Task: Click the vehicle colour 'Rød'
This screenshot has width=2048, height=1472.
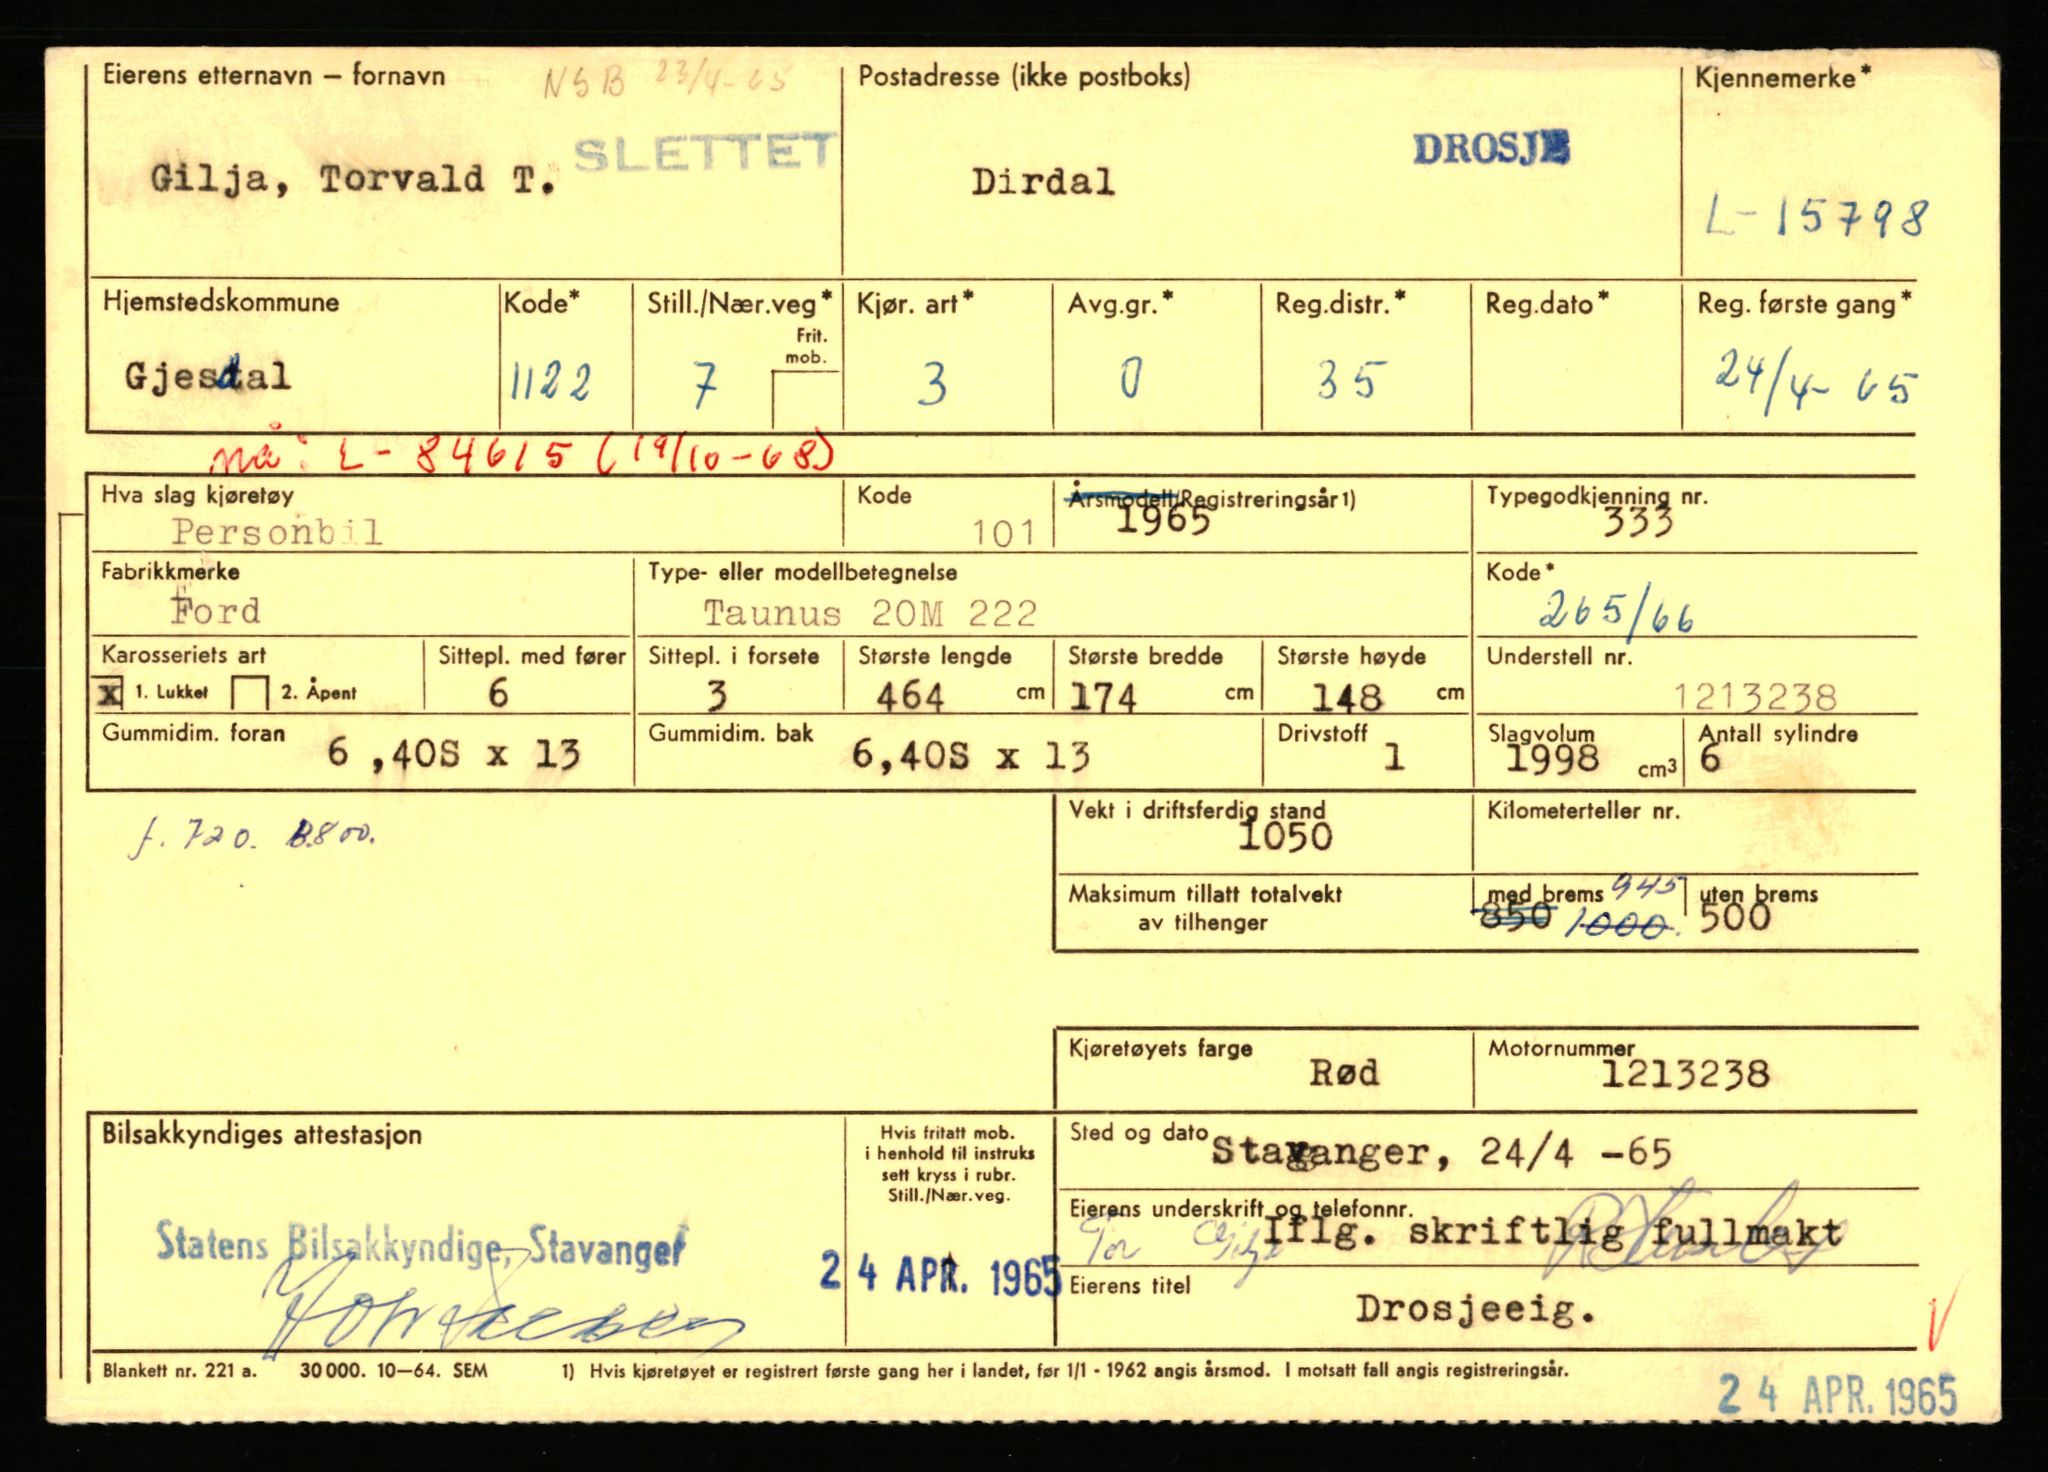Action: (x=1345, y=1073)
